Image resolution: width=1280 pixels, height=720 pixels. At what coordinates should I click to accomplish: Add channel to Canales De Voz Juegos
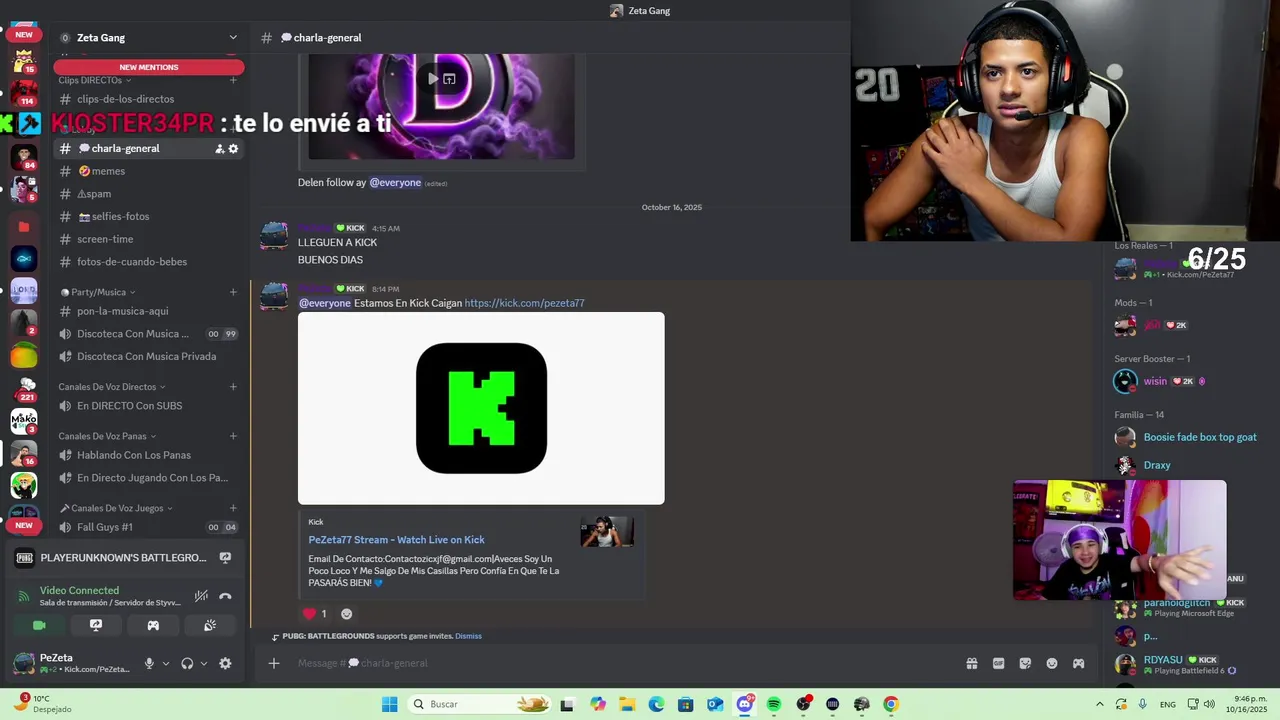pyautogui.click(x=233, y=508)
